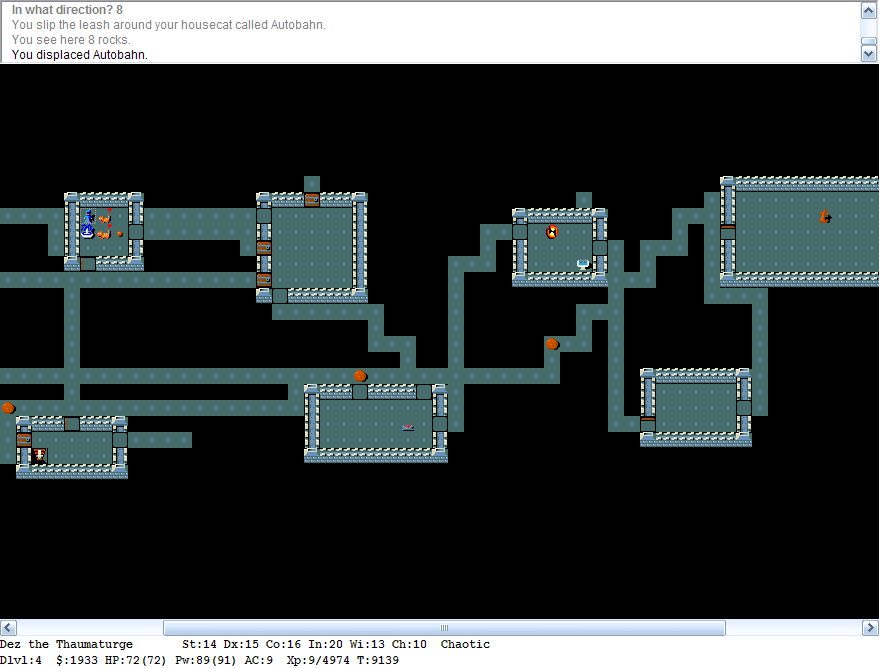Select the lower orange housecat beside the fountain
879x668 pixels.
click(x=104, y=233)
